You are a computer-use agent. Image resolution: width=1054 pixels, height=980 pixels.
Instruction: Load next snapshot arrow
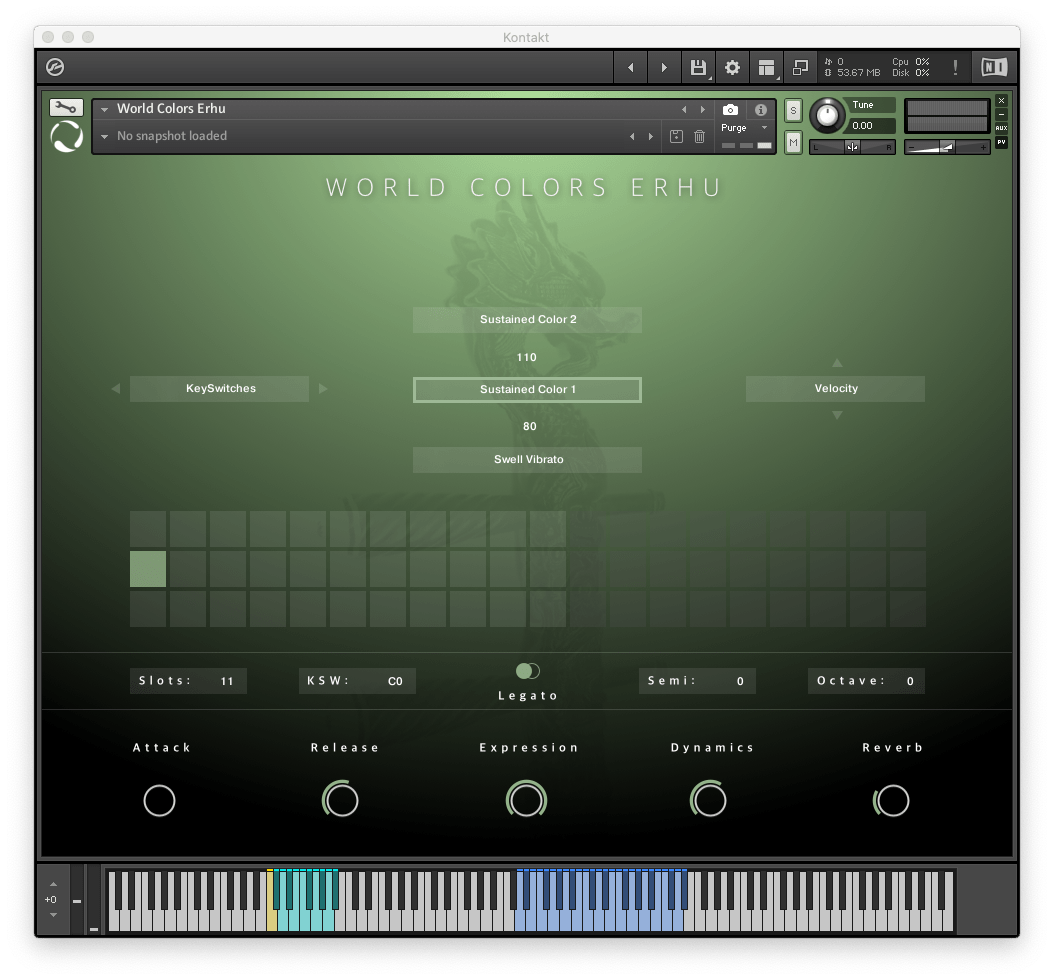click(x=650, y=136)
